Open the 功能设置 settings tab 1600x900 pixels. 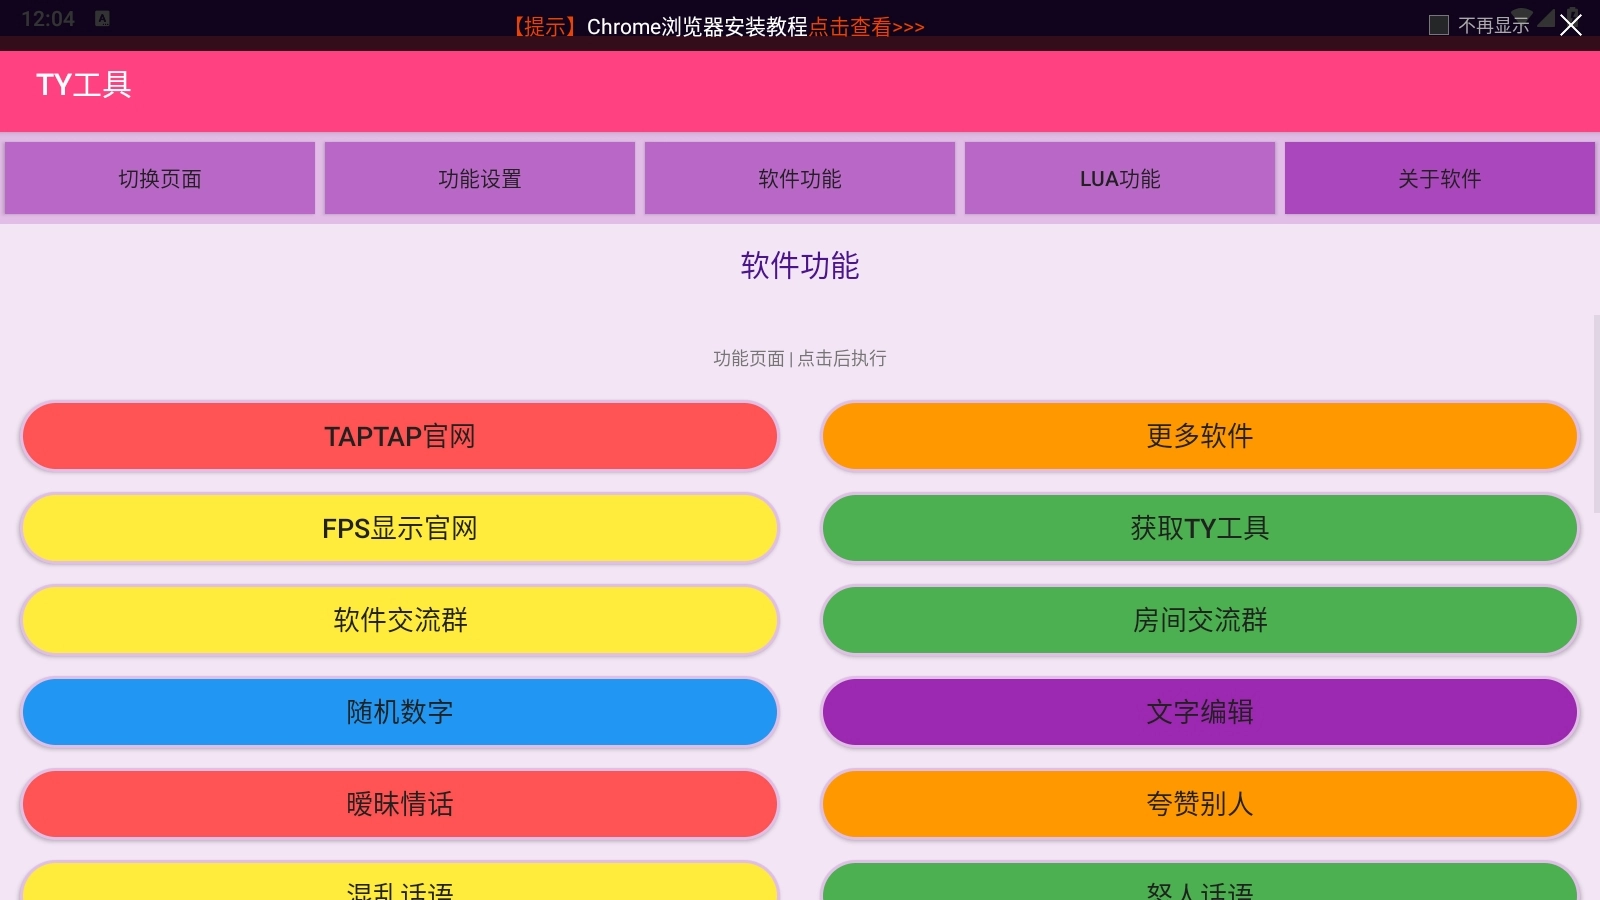click(x=479, y=178)
